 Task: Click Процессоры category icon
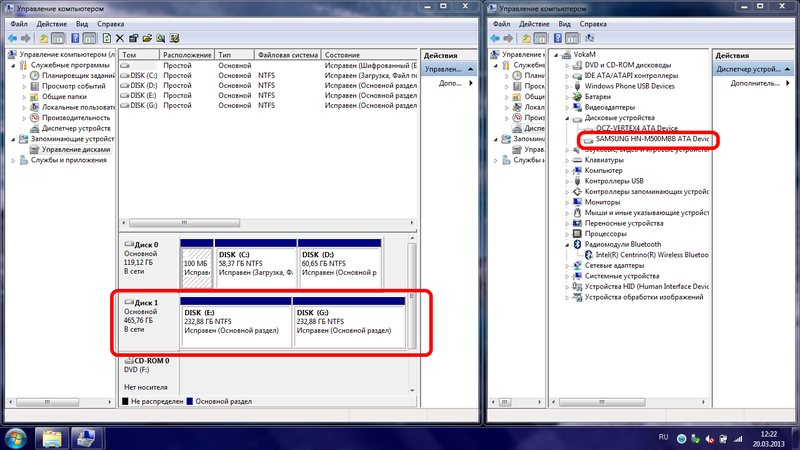[x=577, y=234]
